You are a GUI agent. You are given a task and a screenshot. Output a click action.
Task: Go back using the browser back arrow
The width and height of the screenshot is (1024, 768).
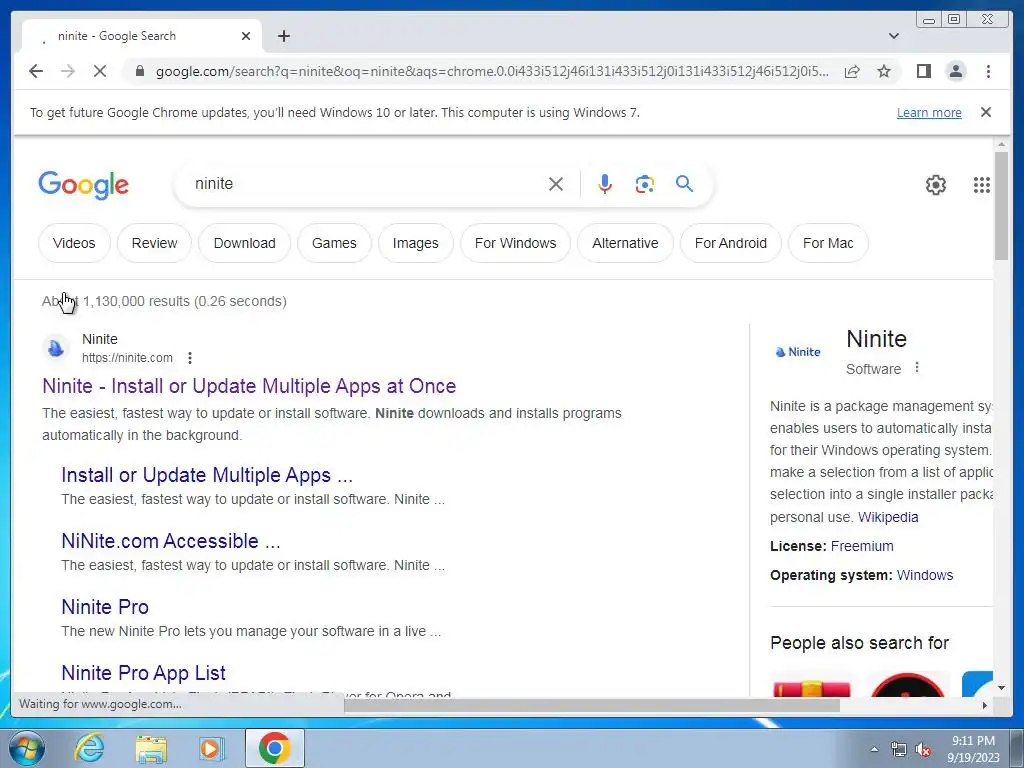pyautogui.click(x=36, y=71)
